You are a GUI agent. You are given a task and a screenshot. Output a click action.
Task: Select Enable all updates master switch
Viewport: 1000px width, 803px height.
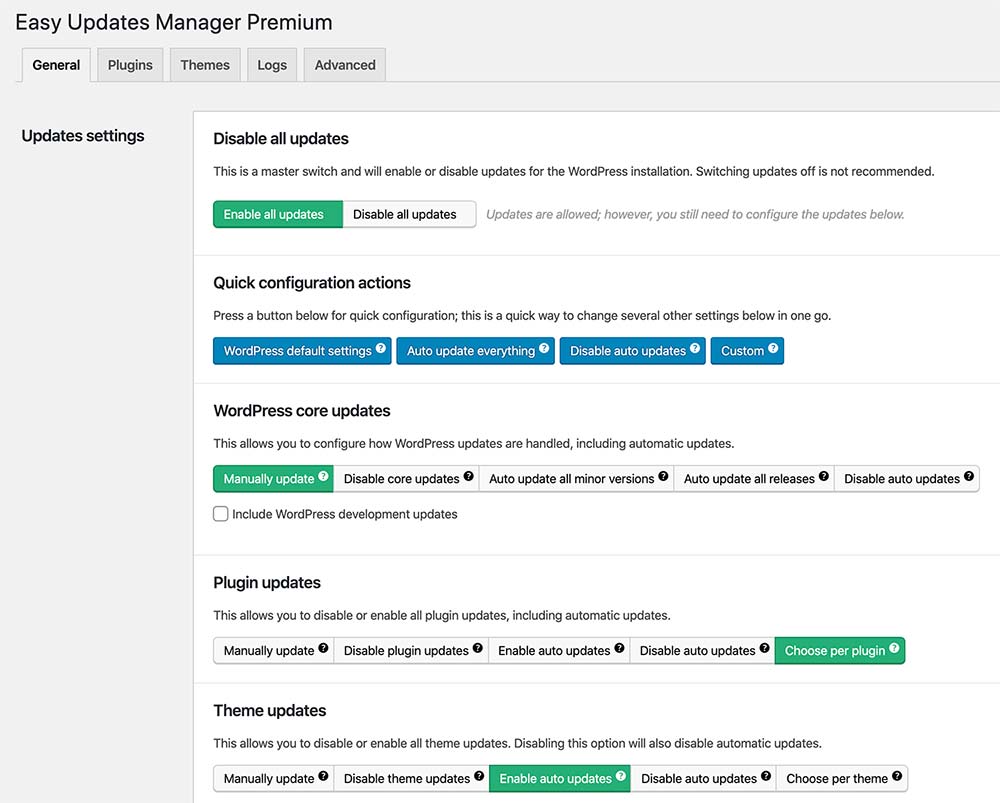tap(274, 214)
